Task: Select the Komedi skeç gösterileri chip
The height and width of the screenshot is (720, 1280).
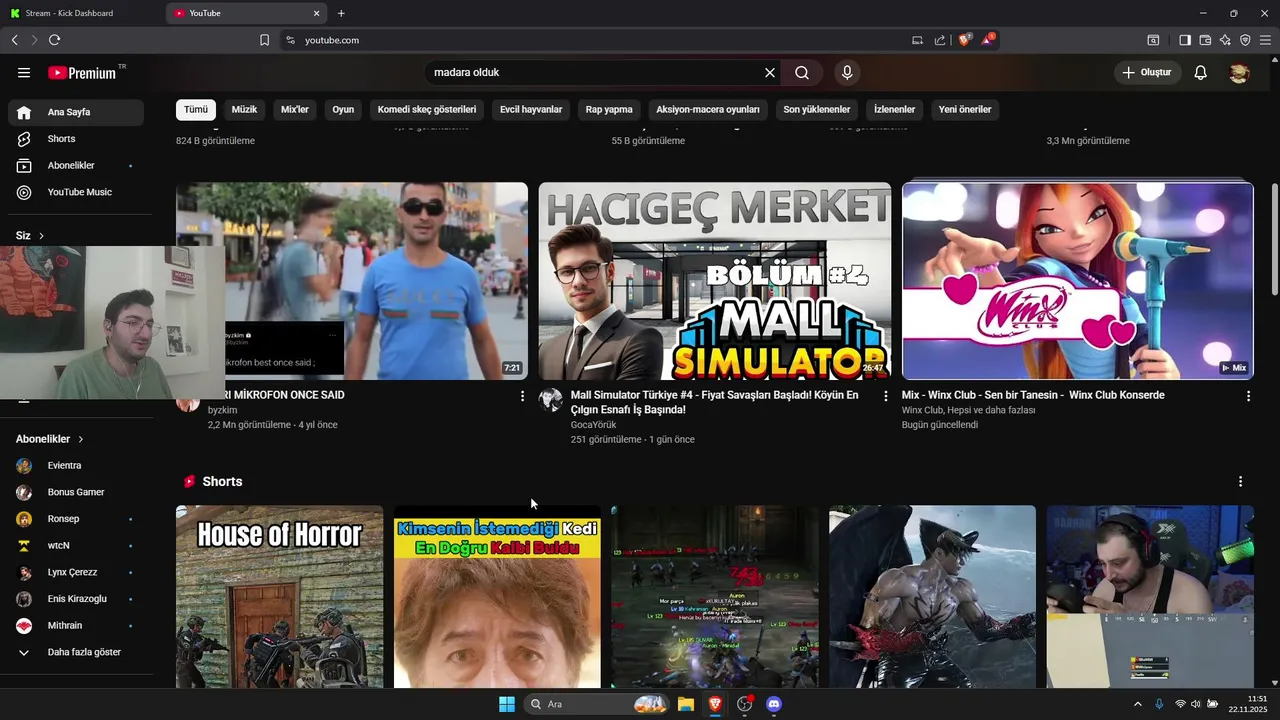Action: [x=427, y=109]
